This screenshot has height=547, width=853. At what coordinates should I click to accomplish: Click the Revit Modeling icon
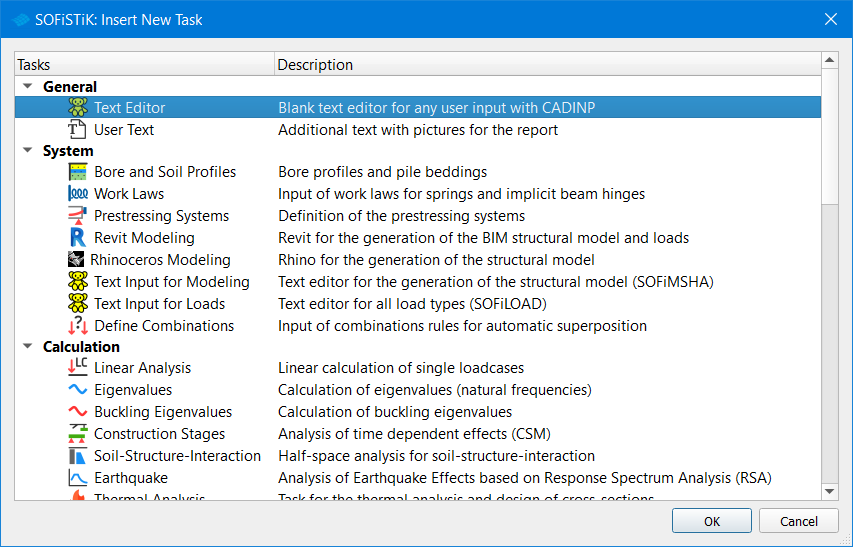pos(77,238)
